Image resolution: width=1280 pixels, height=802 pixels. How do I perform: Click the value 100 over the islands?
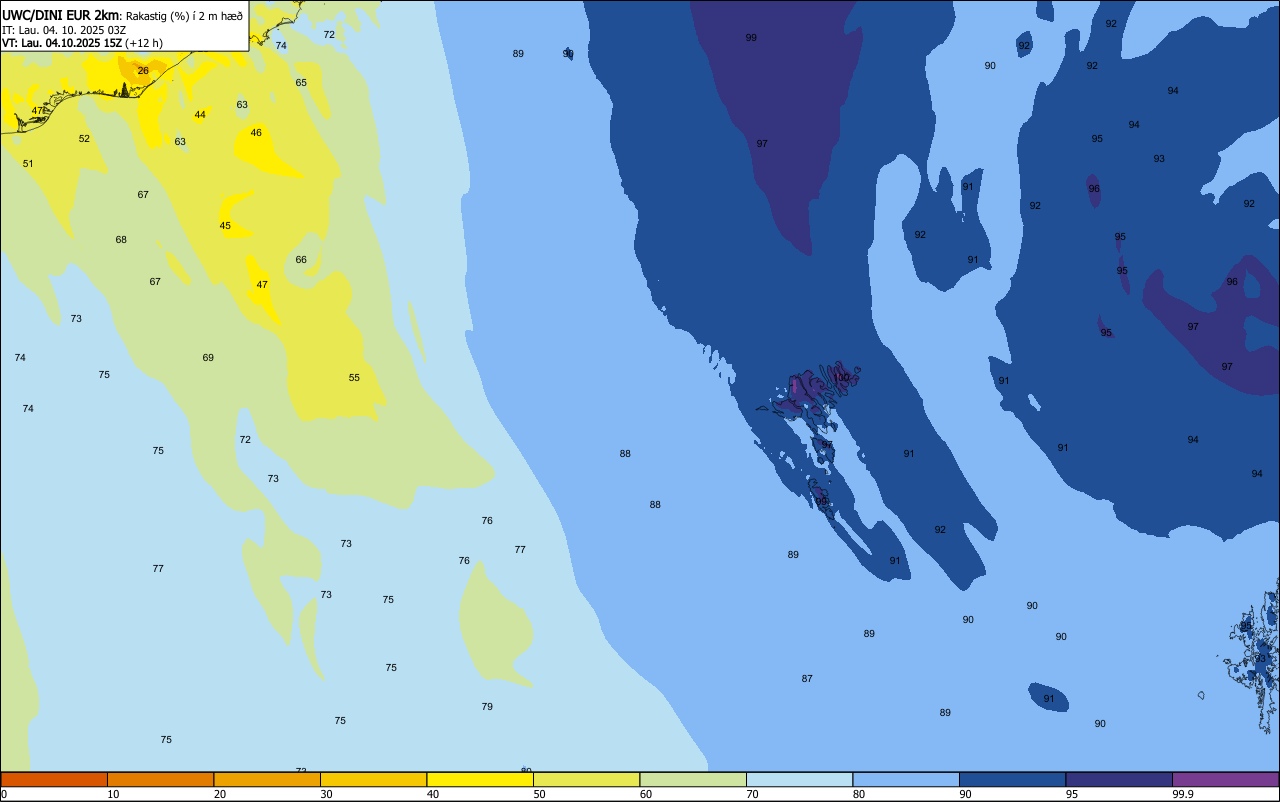tap(842, 378)
